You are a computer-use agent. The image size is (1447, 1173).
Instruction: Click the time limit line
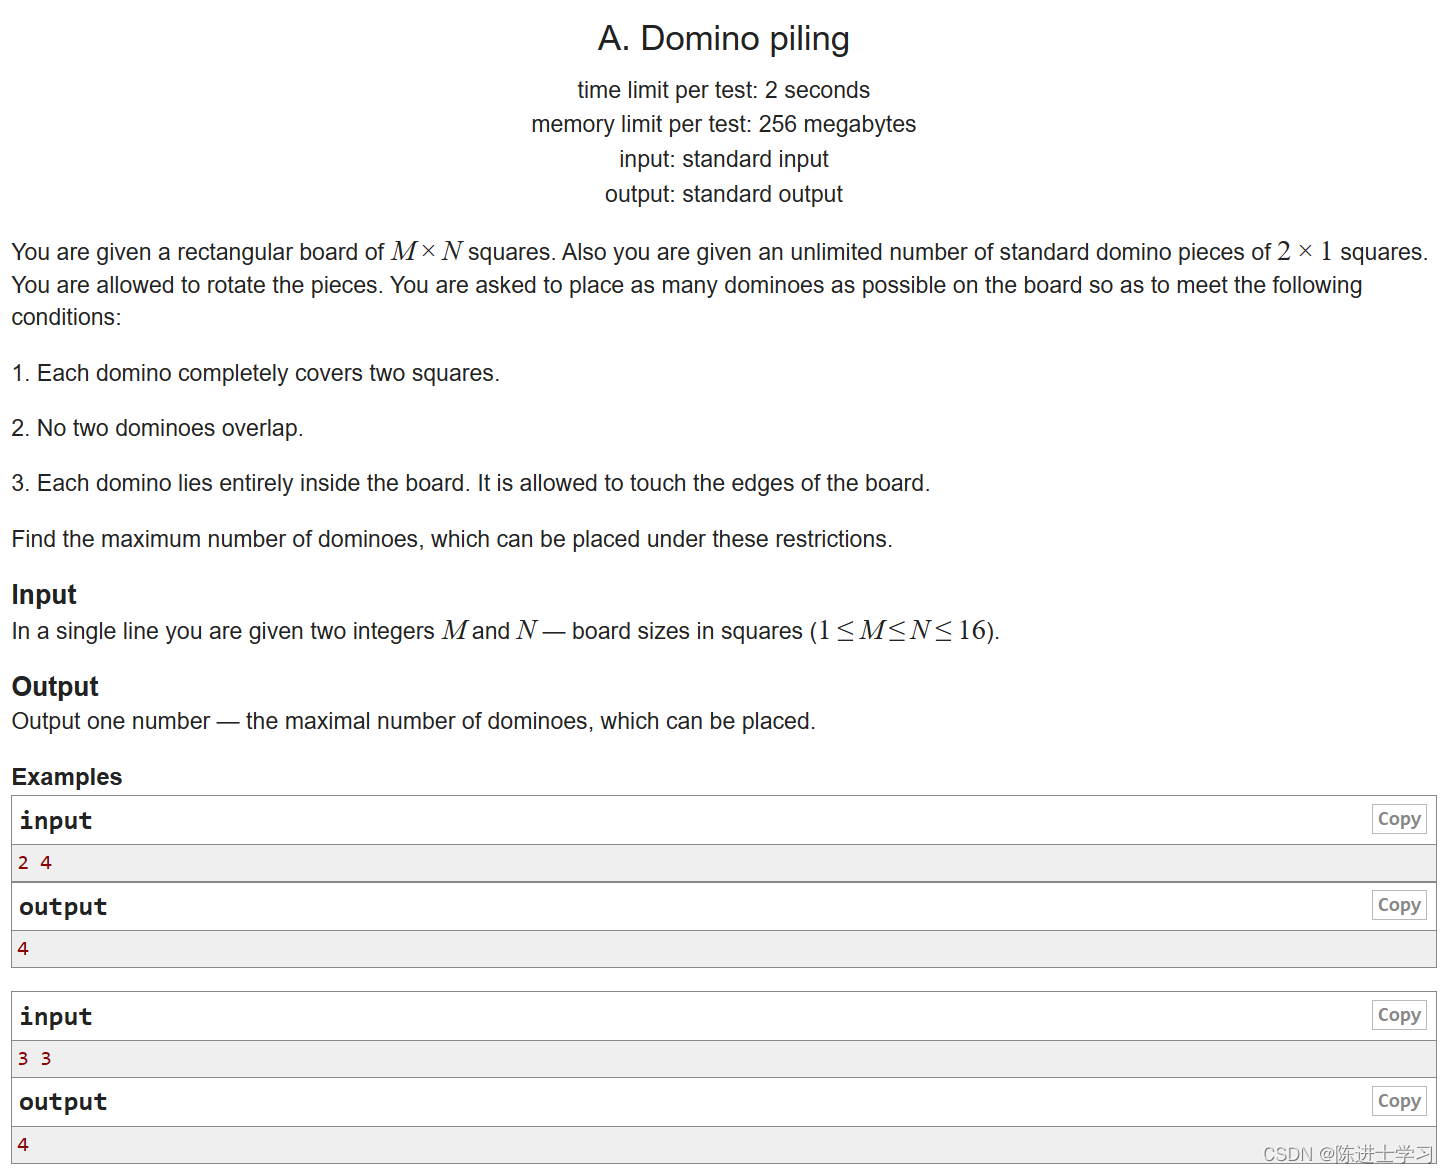pos(722,89)
